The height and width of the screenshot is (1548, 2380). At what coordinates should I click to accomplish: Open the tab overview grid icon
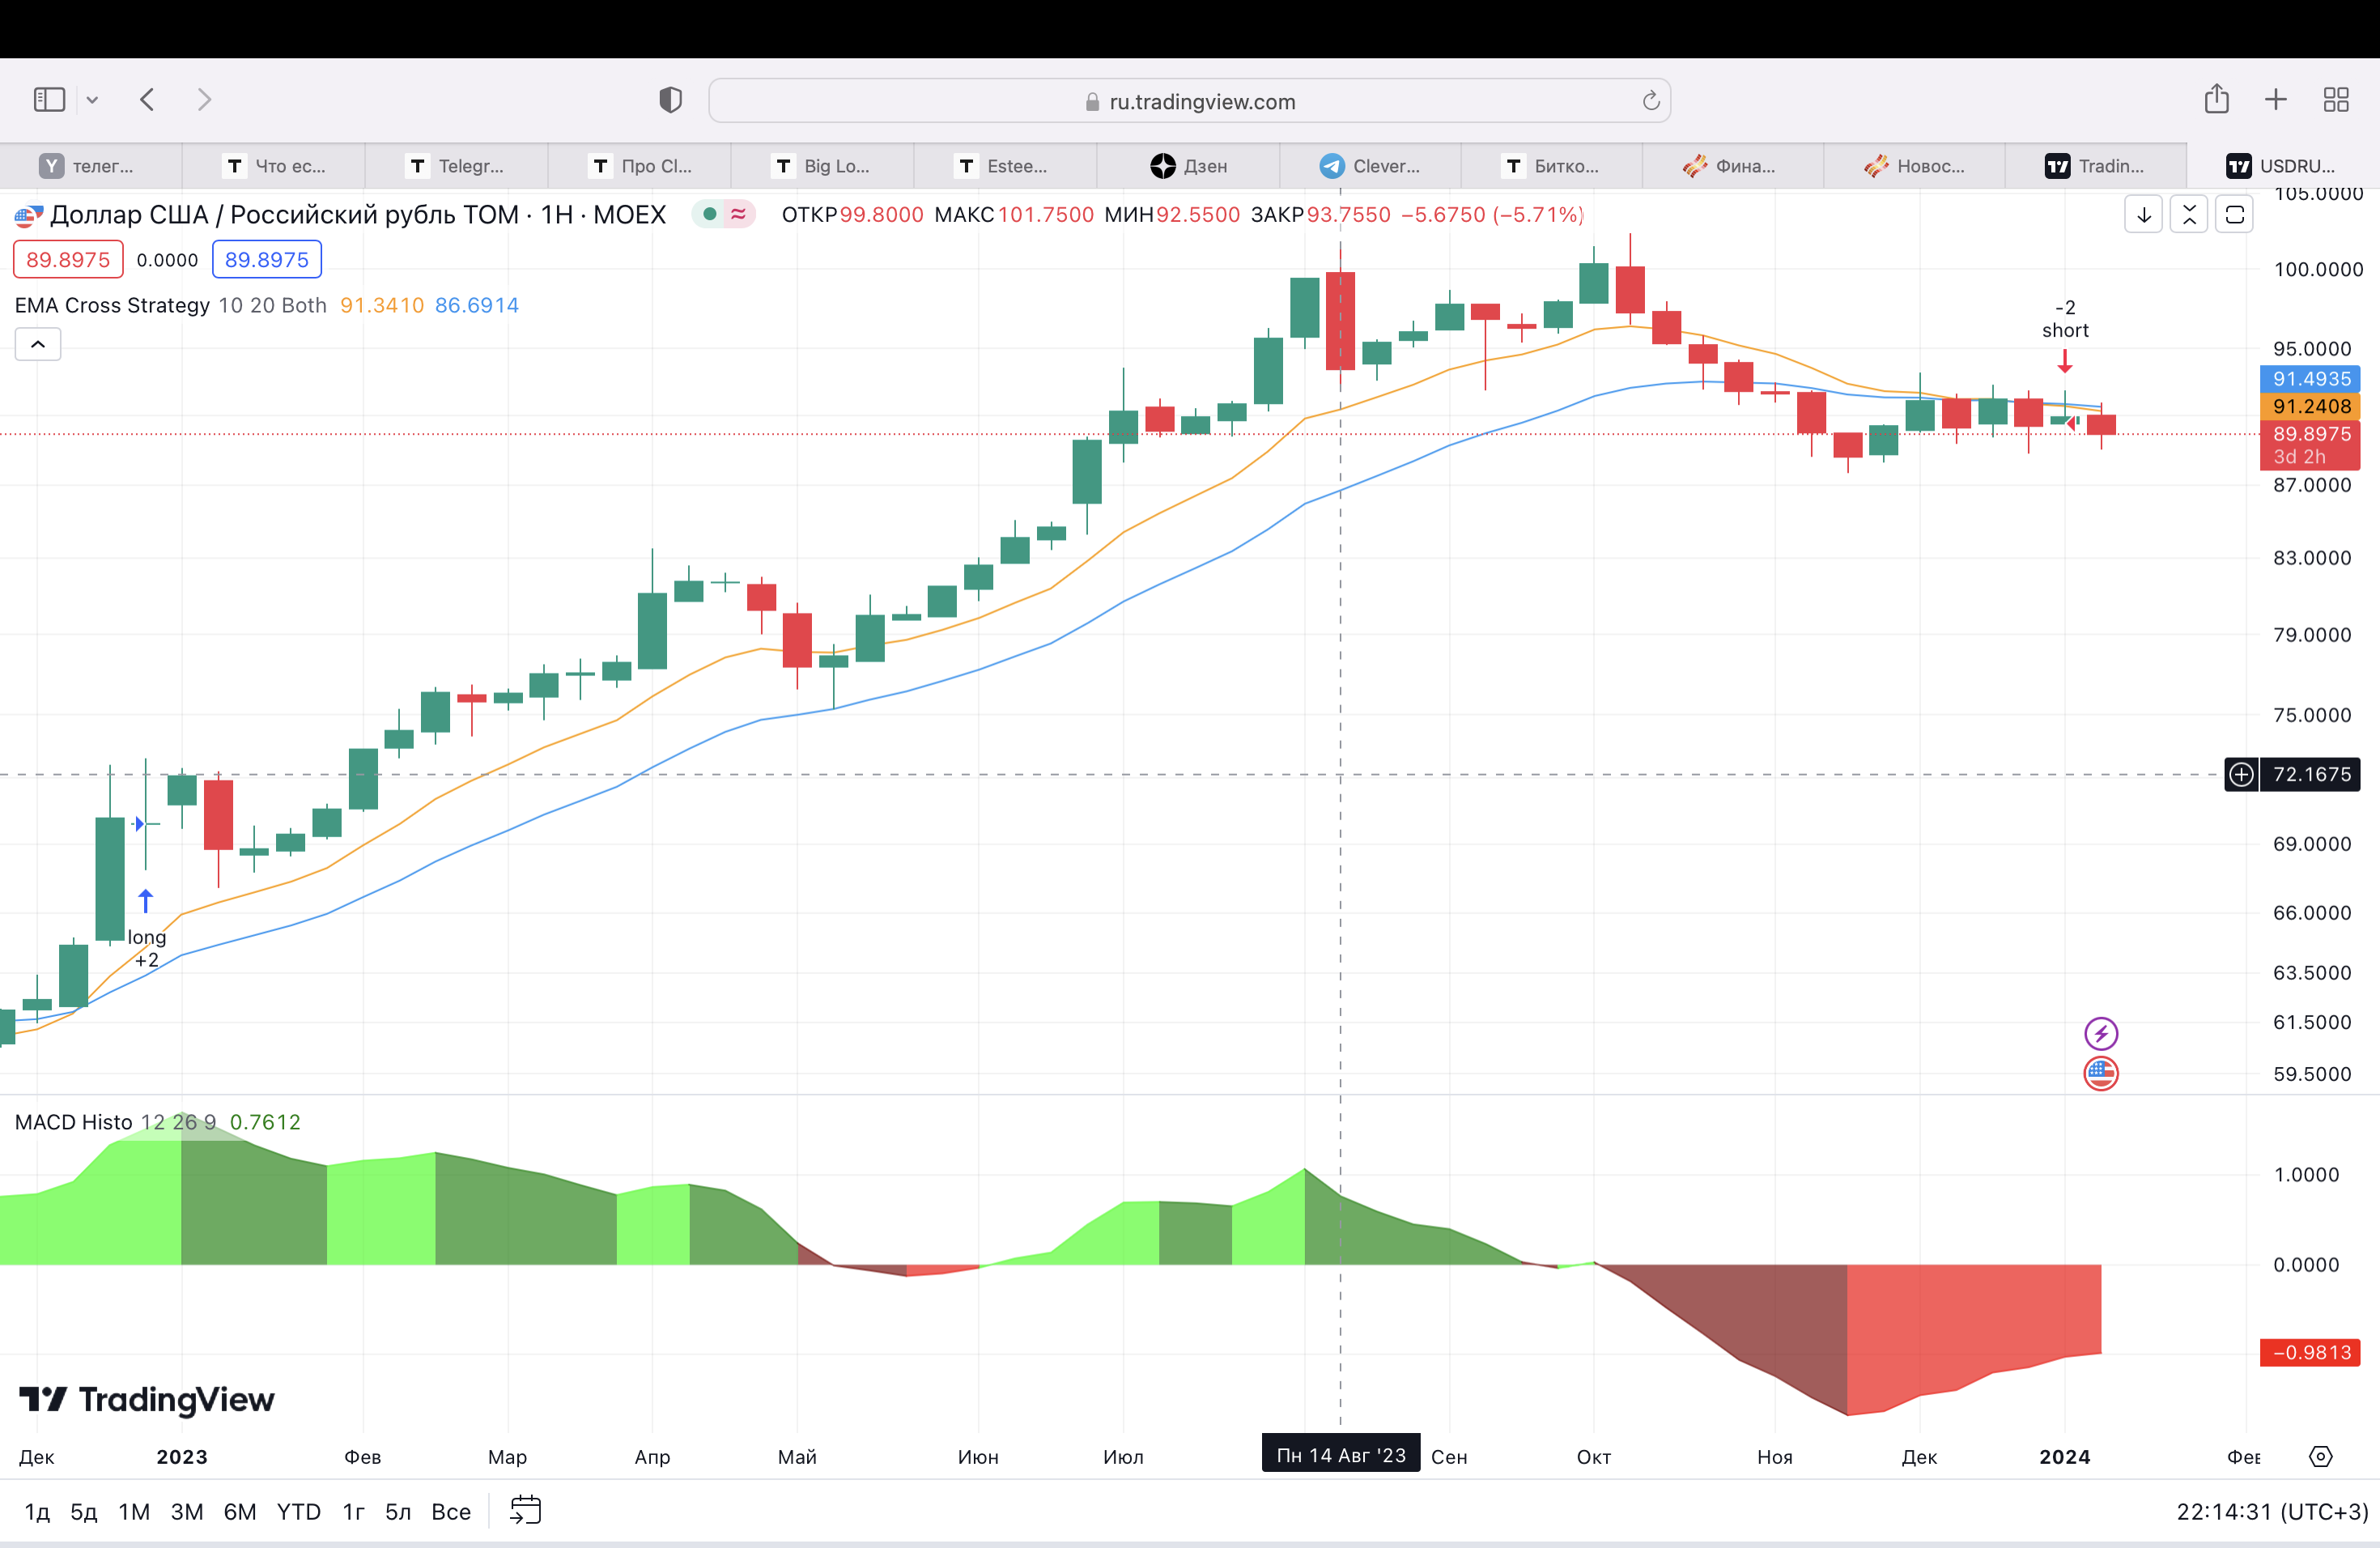click(x=2336, y=100)
